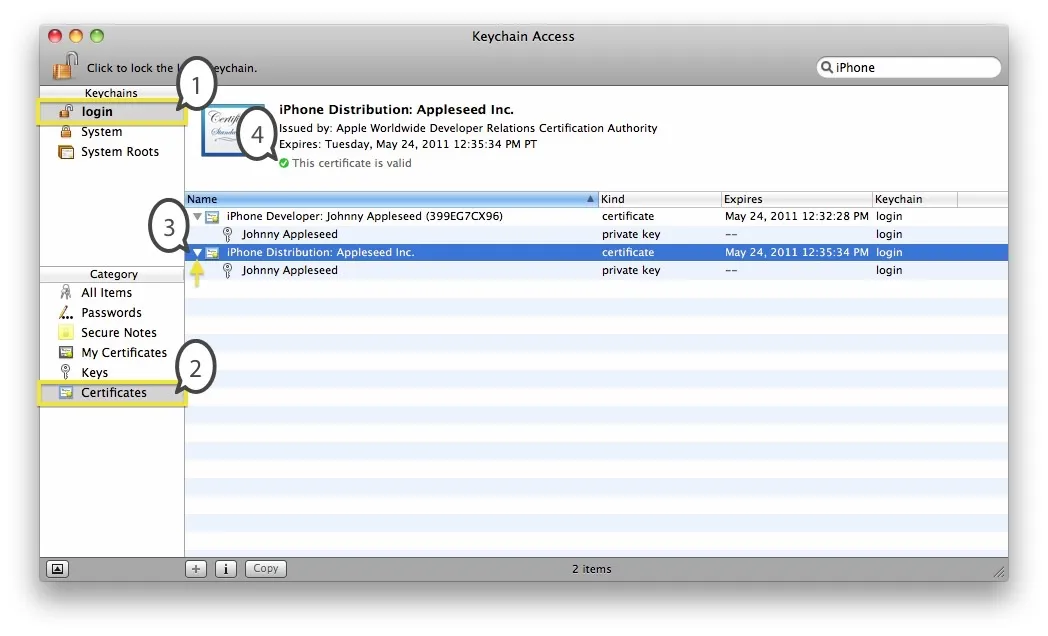Open the Certificates category
Image resolution: width=1048 pixels, height=636 pixels.
[112, 393]
